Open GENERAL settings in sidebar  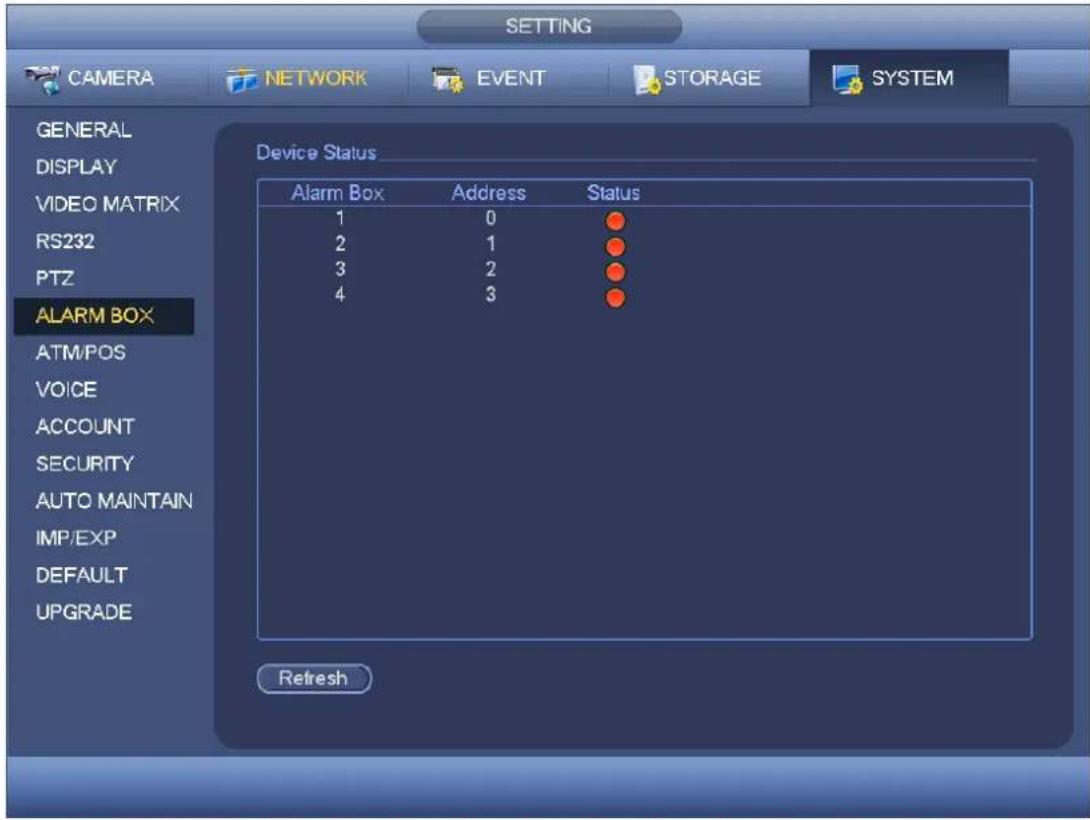[x=83, y=130]
